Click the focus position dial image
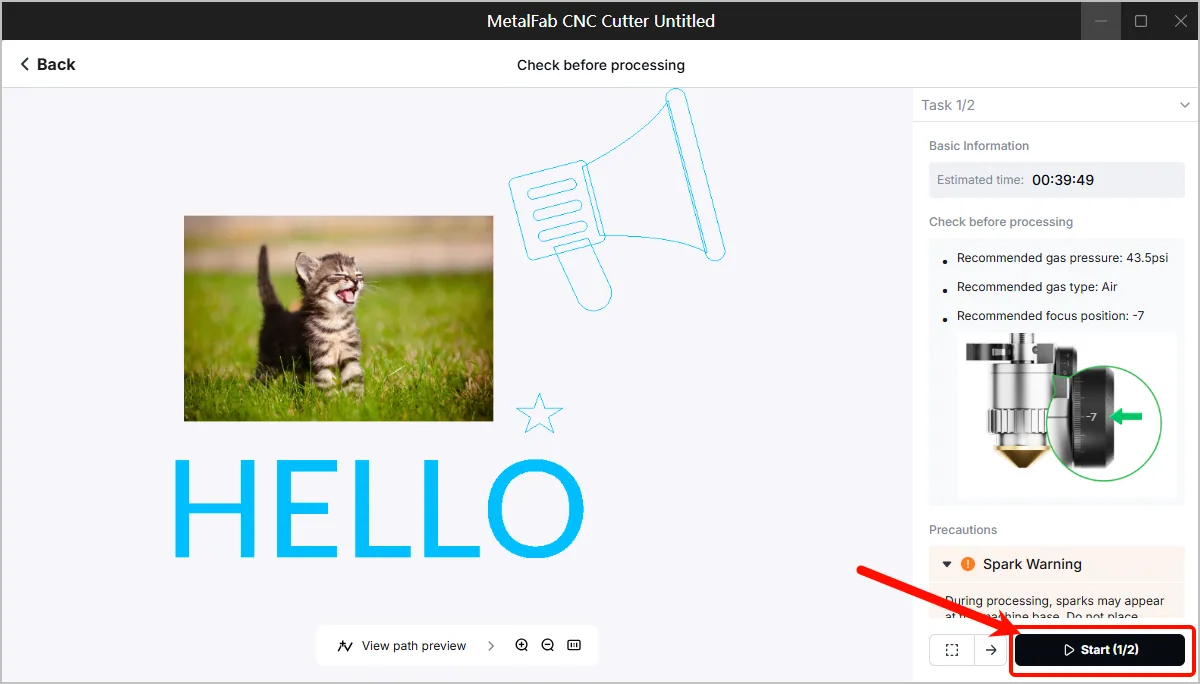 pos(1059,416)
